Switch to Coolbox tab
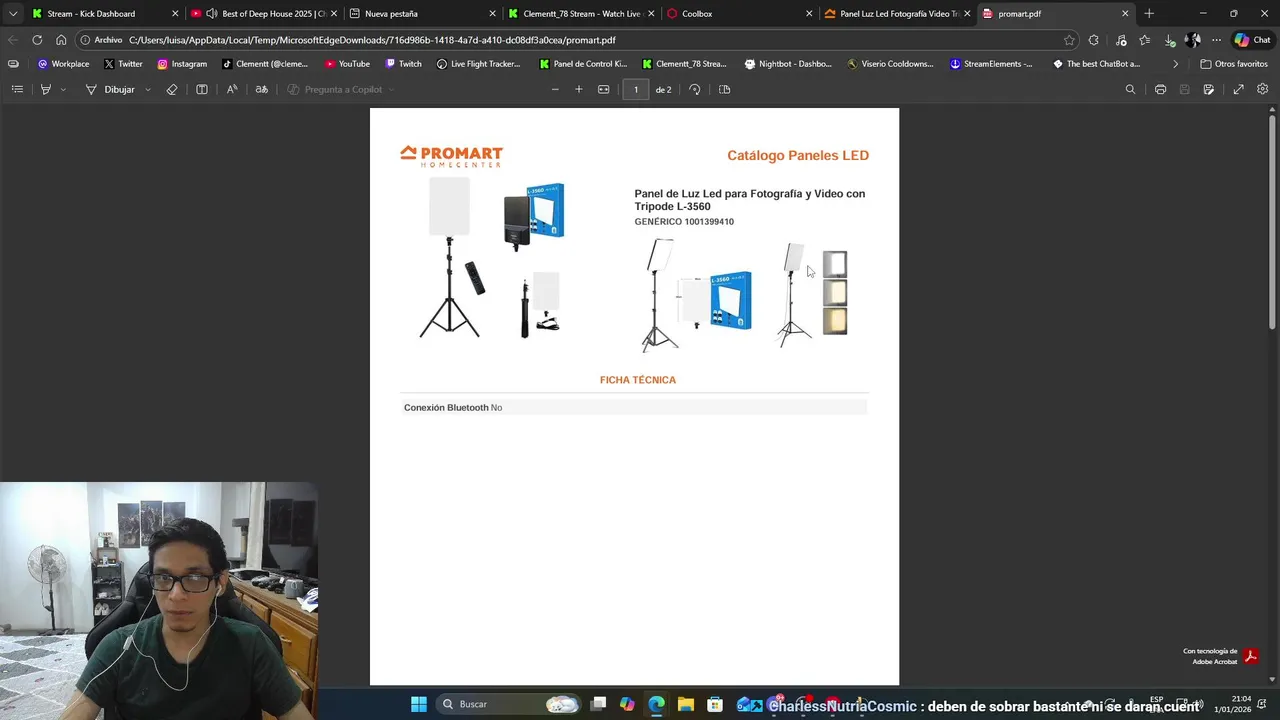 pos(738,14)
